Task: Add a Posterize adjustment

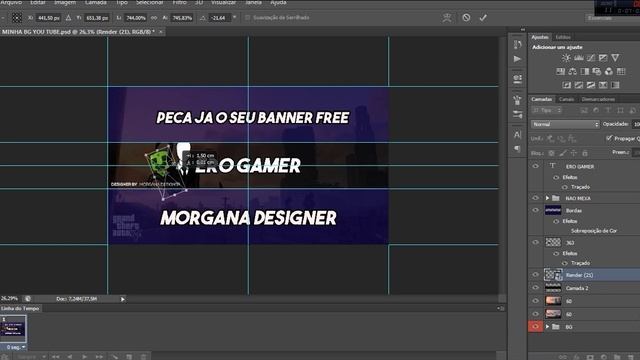Action: [579, 85]
